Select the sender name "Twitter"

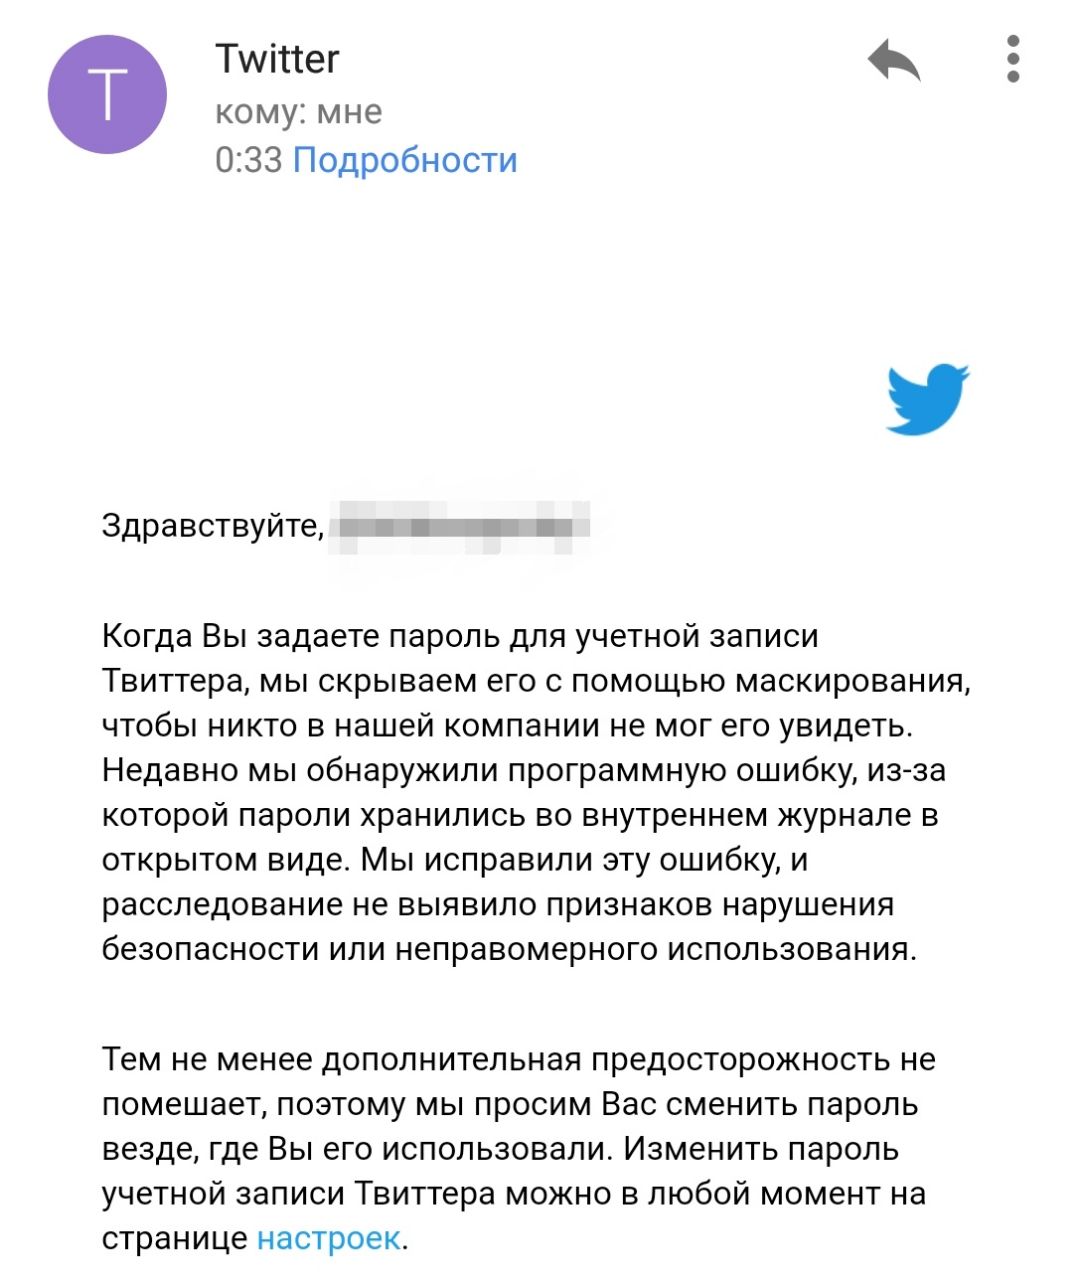click(x=277, y=59)
